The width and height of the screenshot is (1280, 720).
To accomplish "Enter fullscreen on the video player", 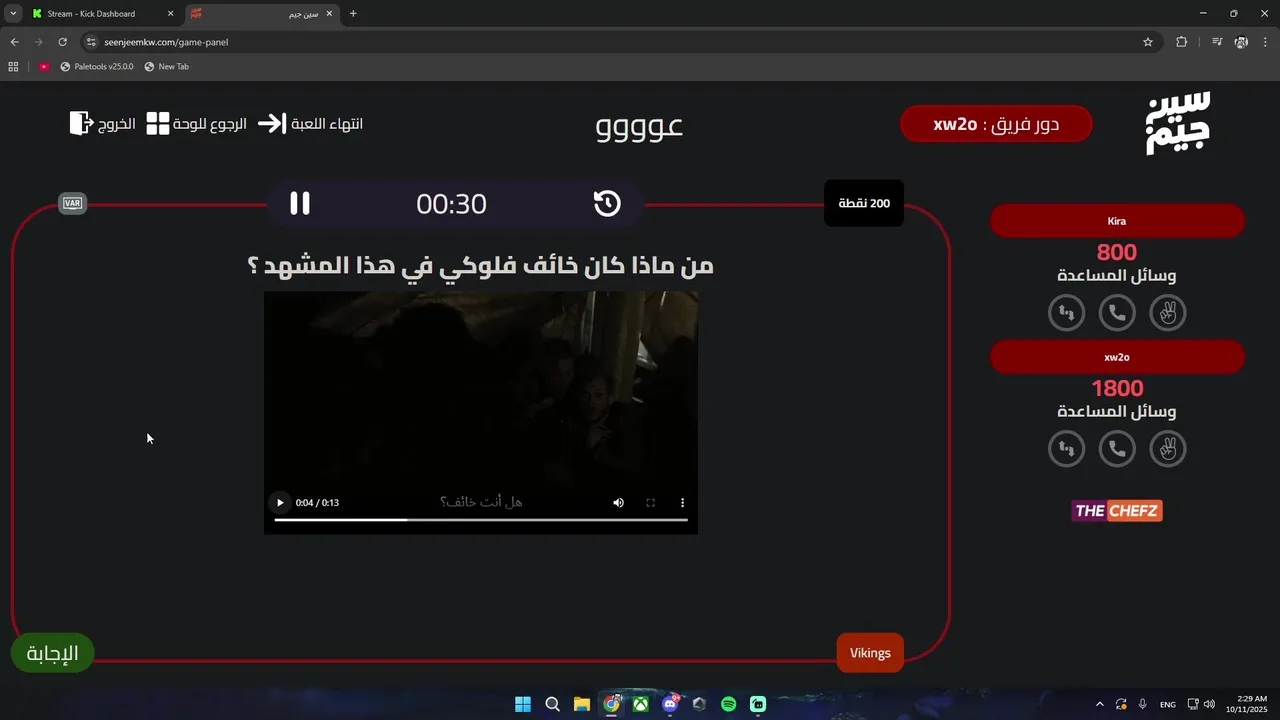I will (650, 503).
